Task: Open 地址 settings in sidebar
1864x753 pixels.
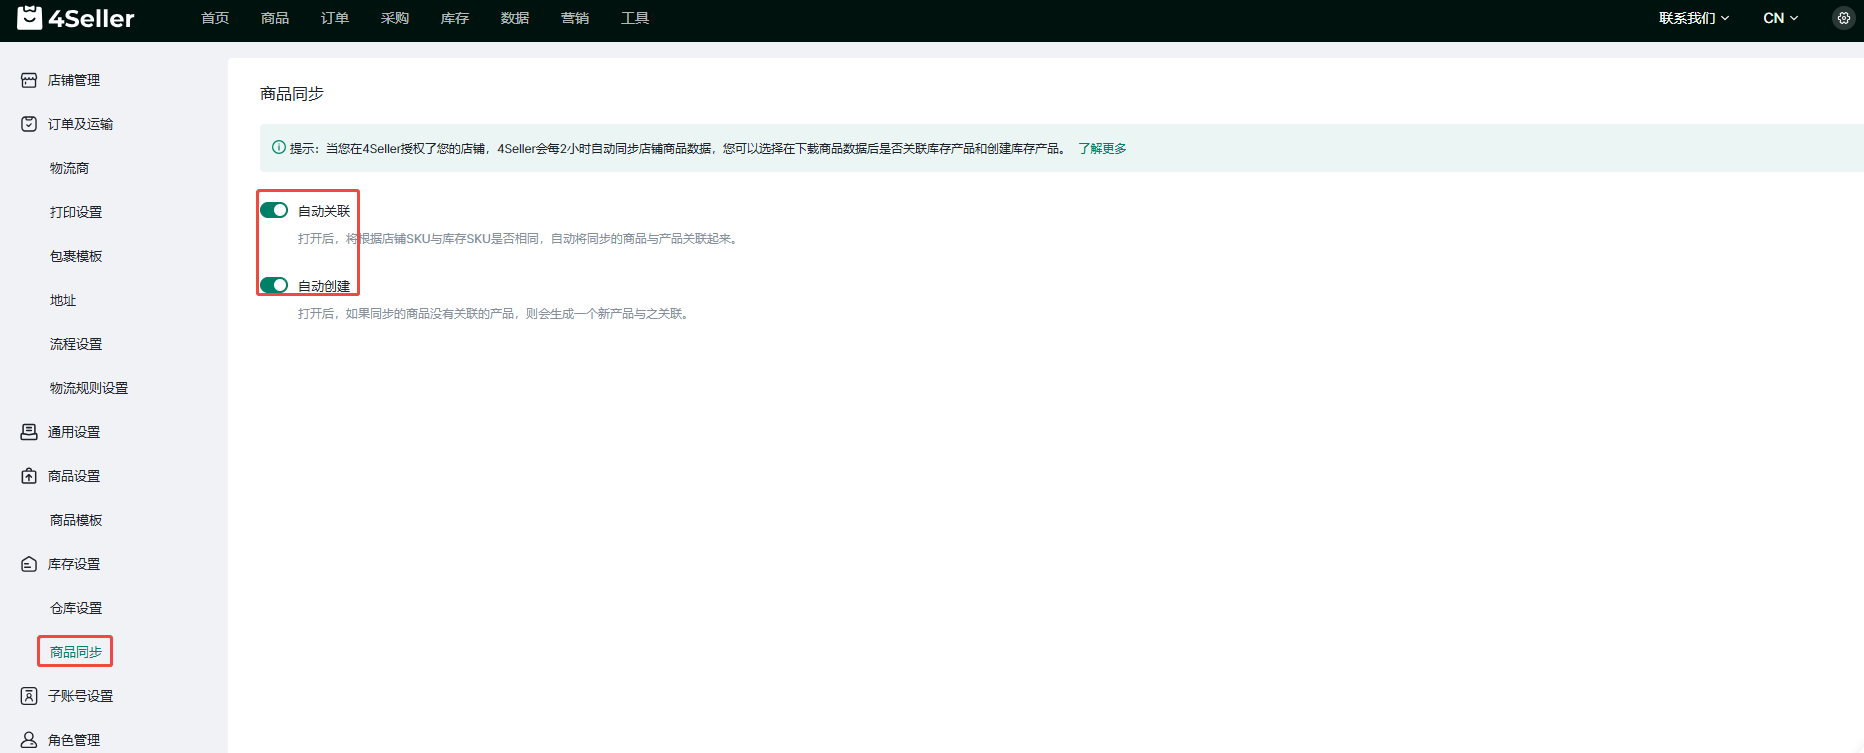Action: point(63,300)
